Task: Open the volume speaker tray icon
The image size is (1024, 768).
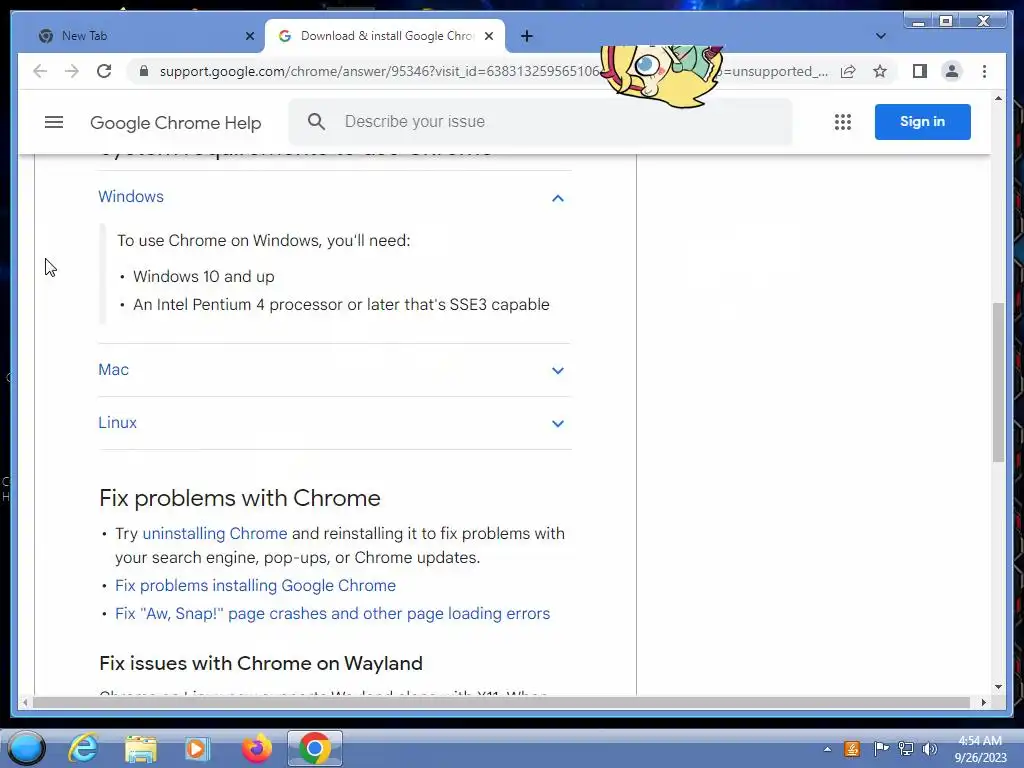Action: coord(930,749)
